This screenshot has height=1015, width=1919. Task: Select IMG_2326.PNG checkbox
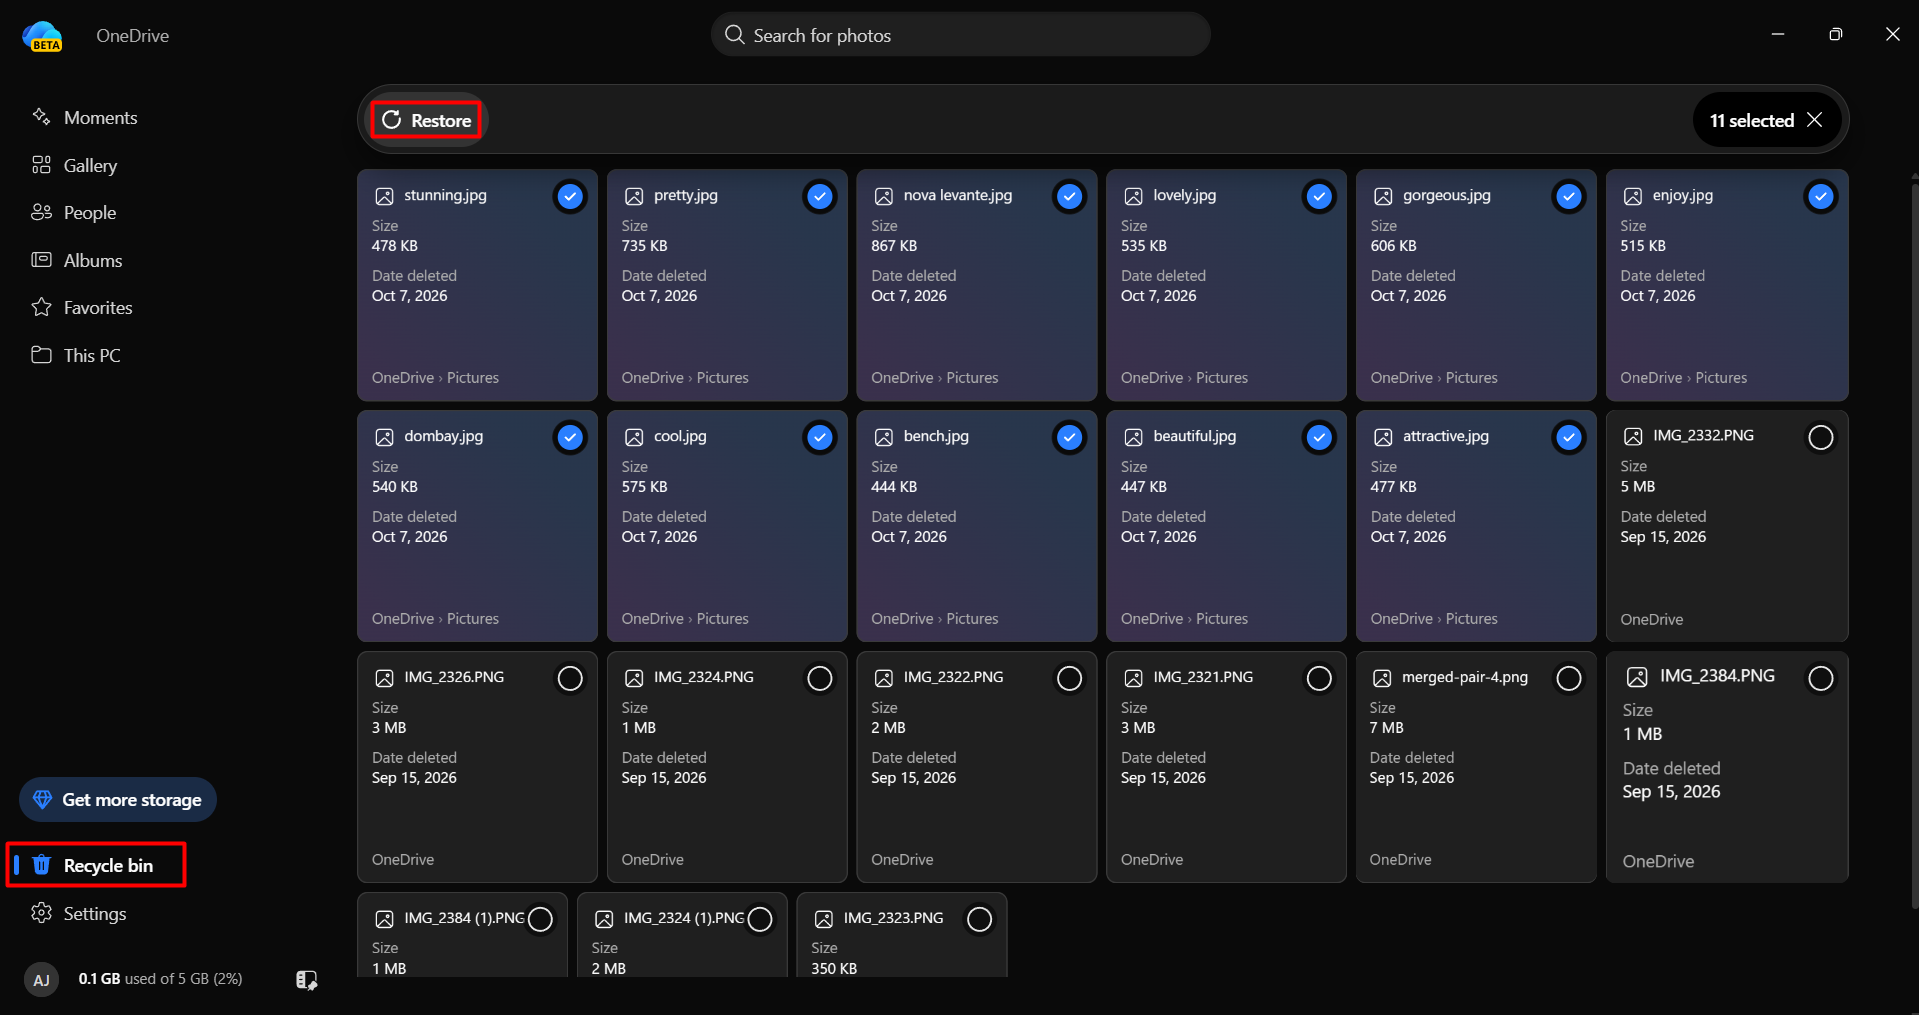(570, 678)
